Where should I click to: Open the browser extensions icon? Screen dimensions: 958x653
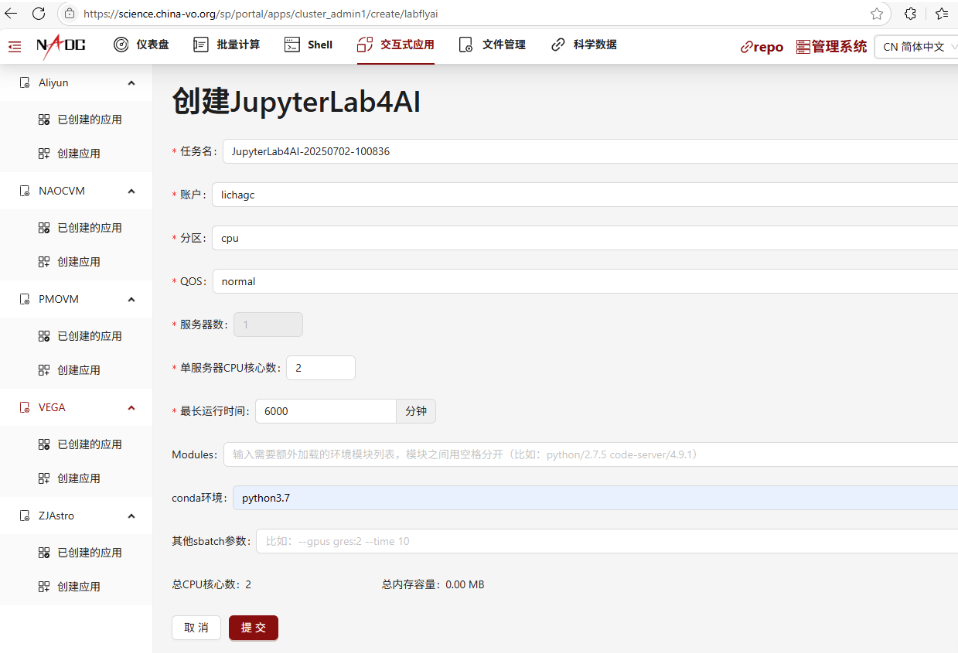(910, 13)
